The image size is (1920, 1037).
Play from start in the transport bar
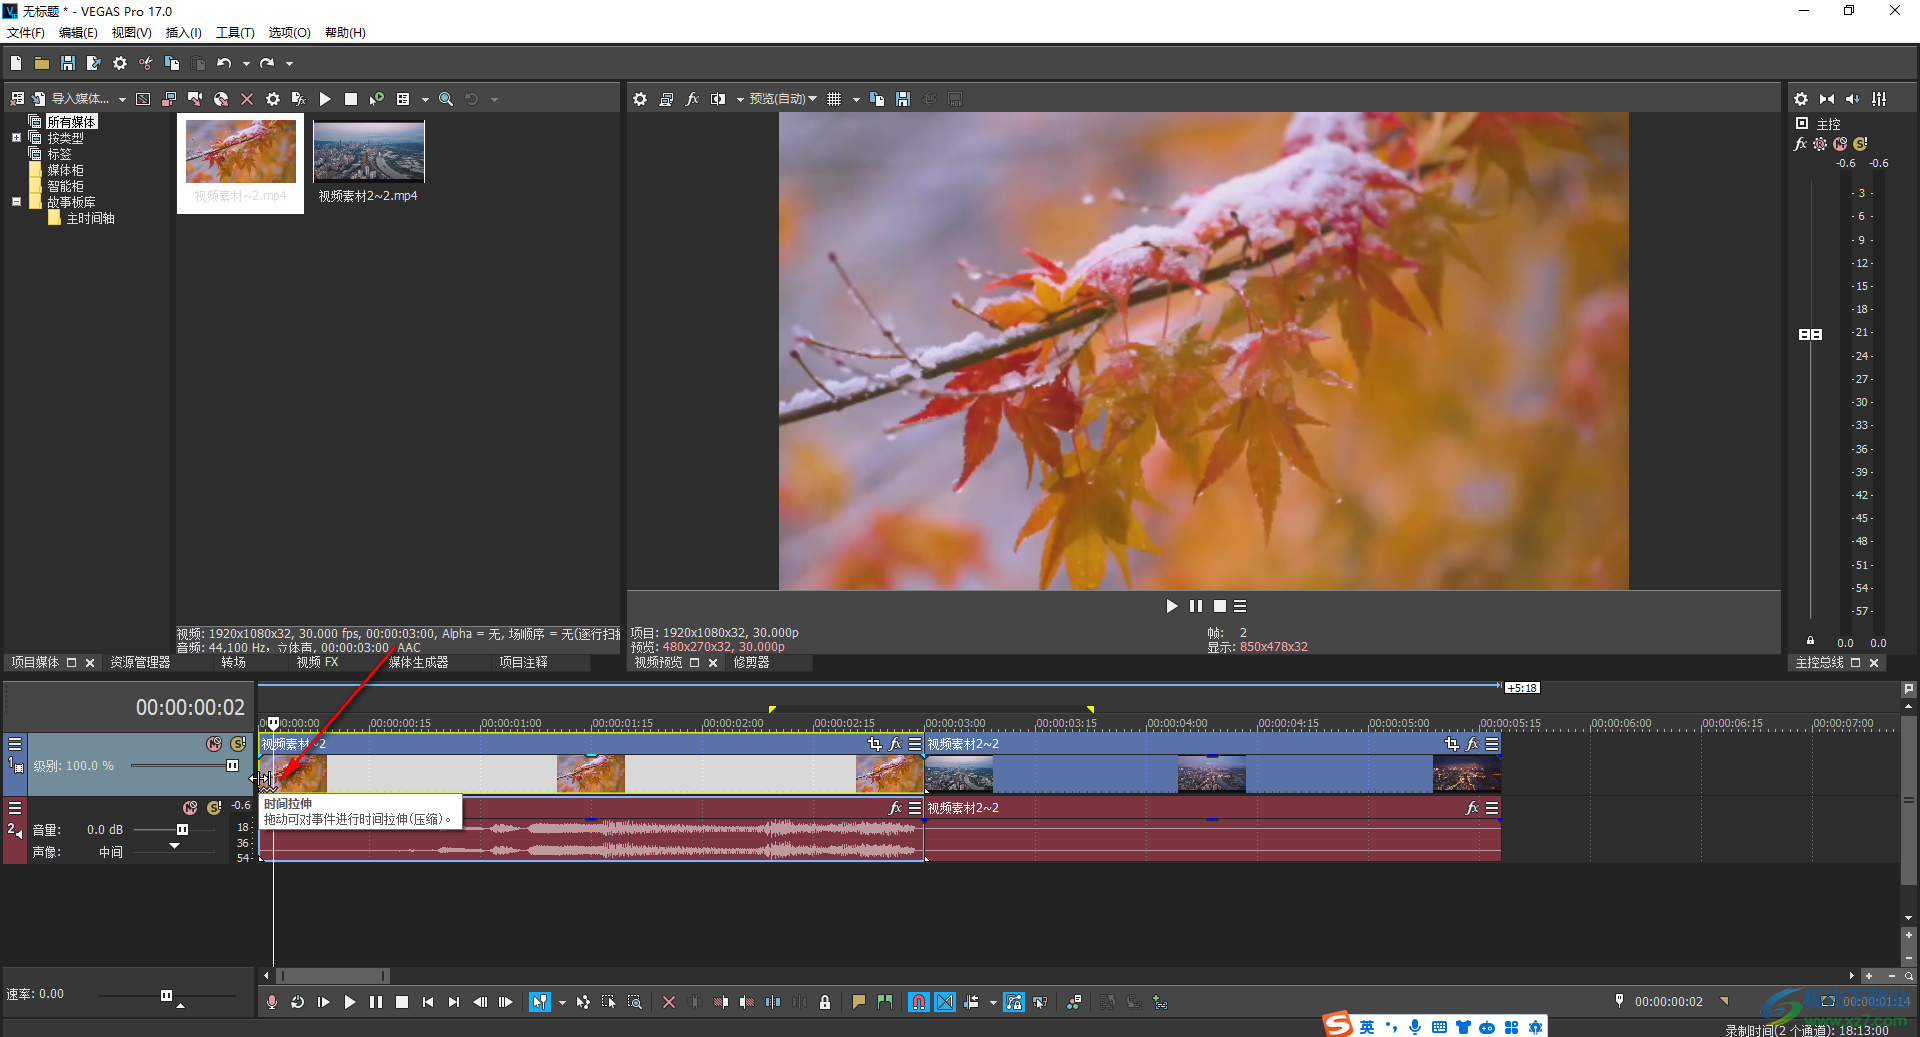coord(324,1002)
